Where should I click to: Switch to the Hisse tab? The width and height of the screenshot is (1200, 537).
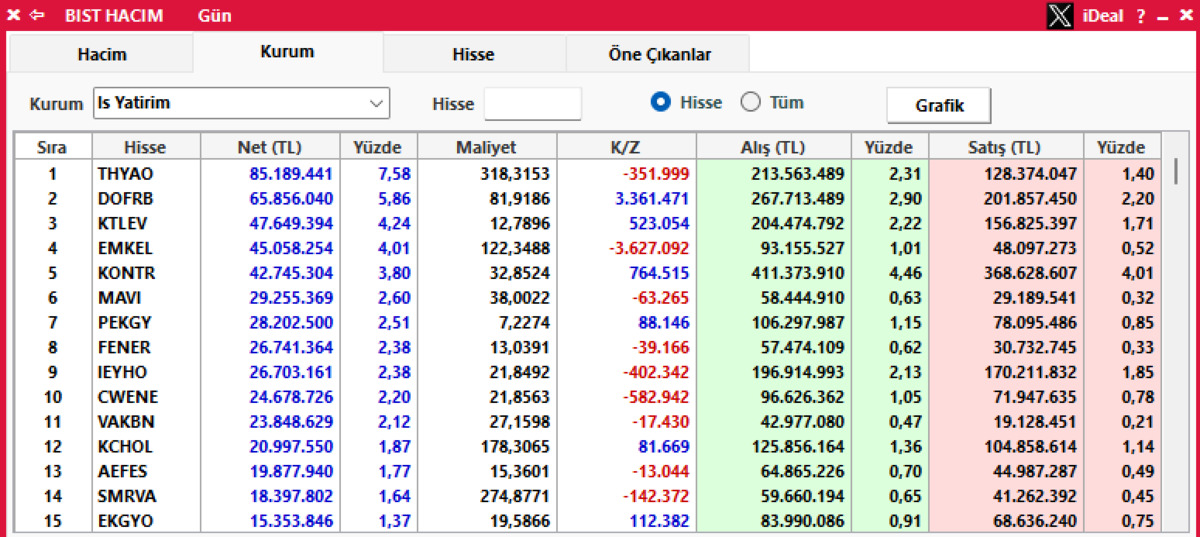(x=474, y=55)
